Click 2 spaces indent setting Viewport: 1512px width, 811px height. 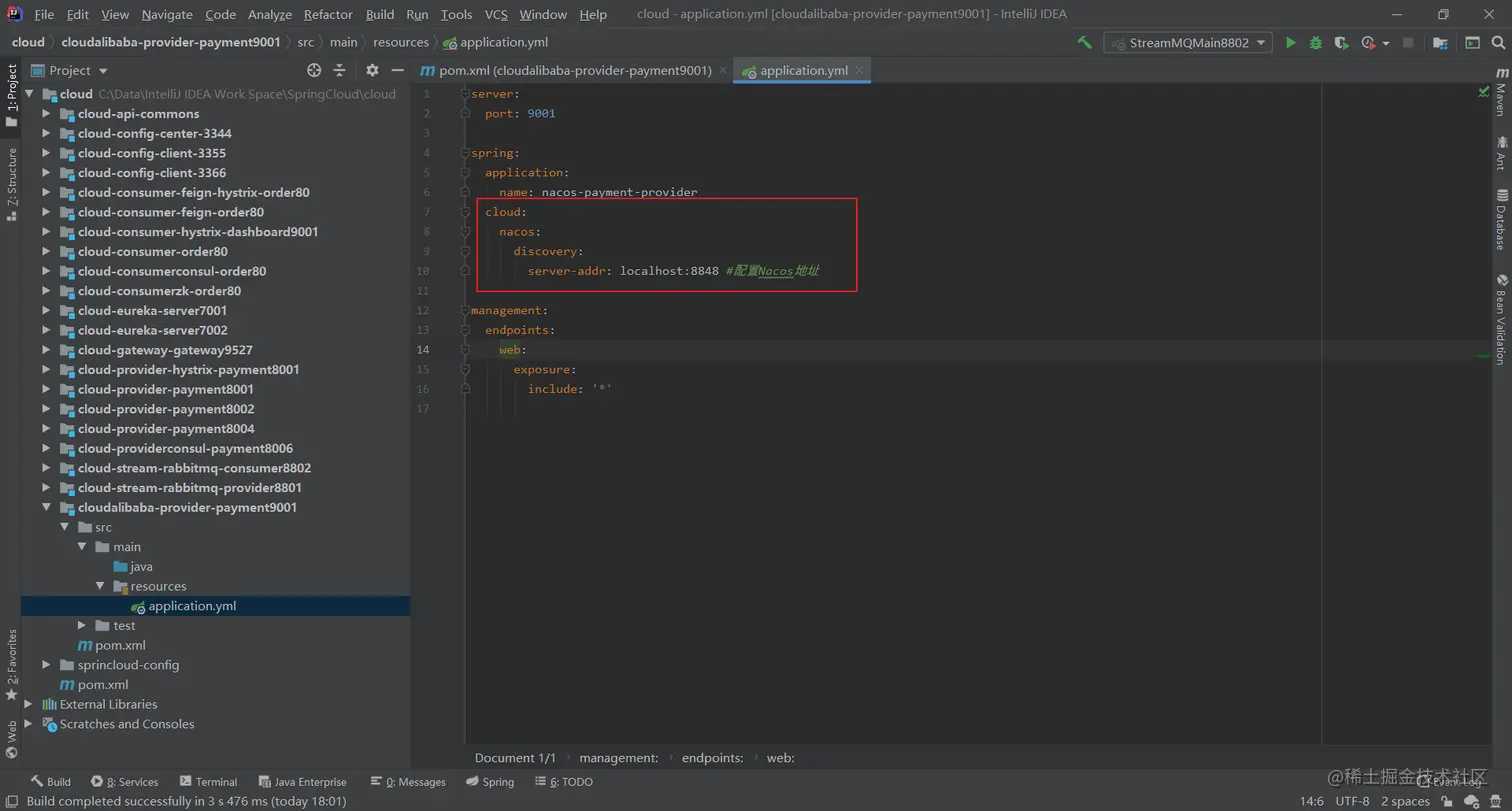(1406, 801)
